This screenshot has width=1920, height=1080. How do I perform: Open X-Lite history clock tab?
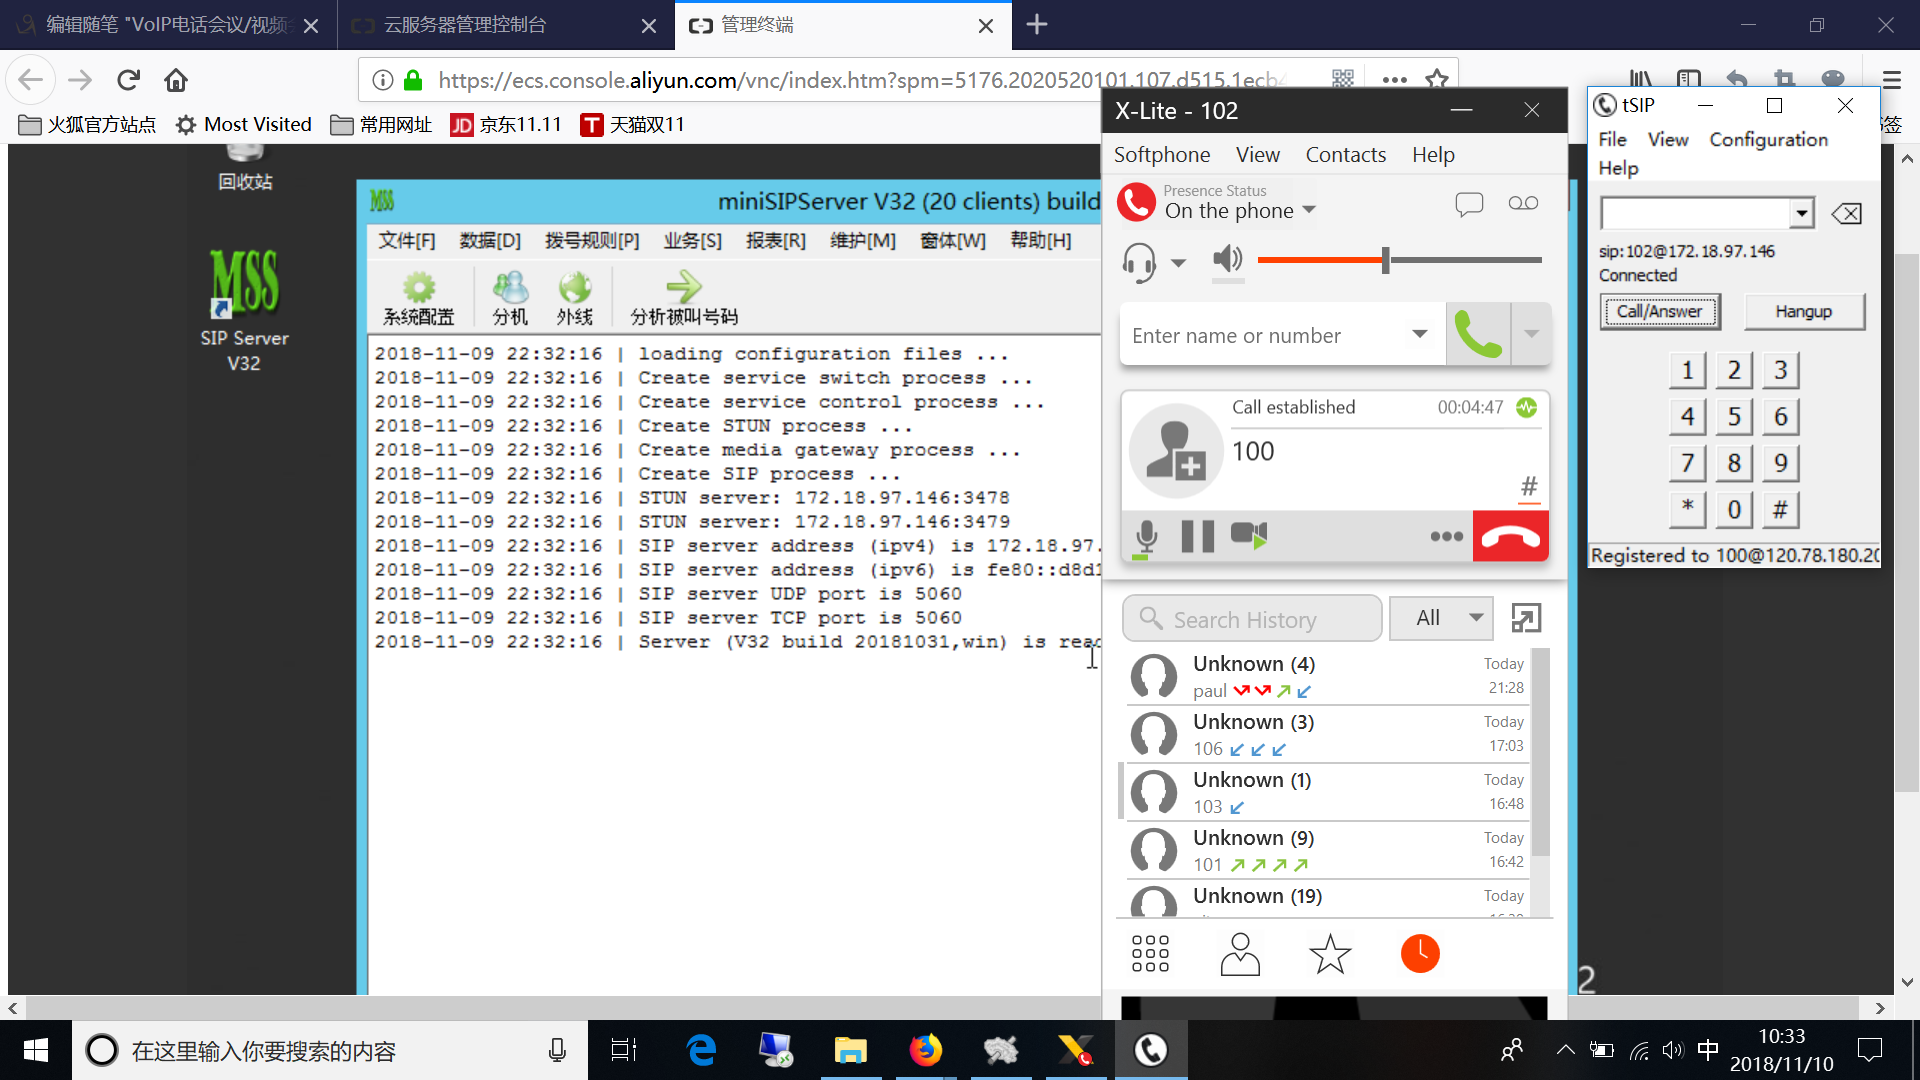pos(1420,954)
